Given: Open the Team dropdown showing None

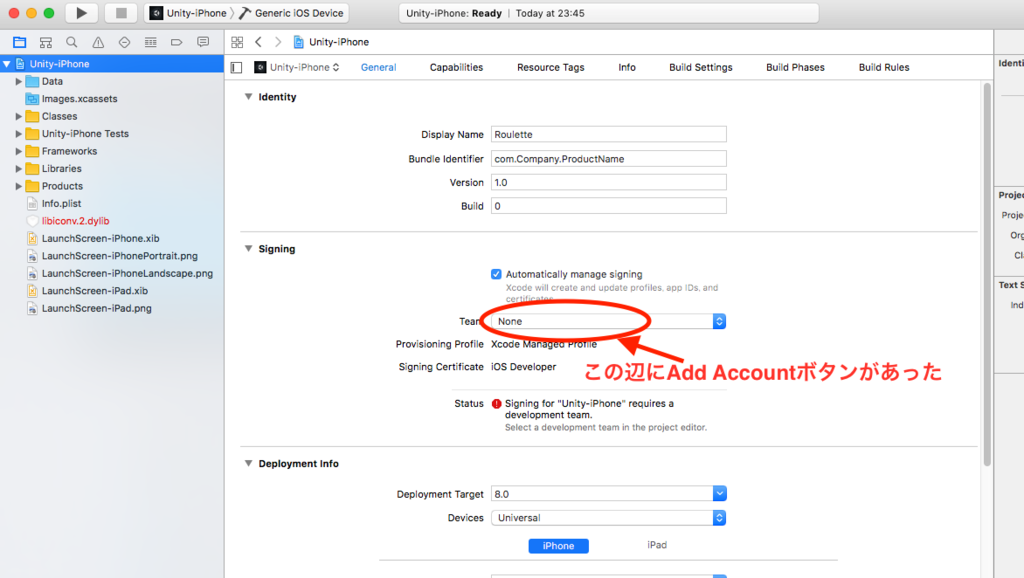Looking at the screenshot, I should tap(608, 321).
